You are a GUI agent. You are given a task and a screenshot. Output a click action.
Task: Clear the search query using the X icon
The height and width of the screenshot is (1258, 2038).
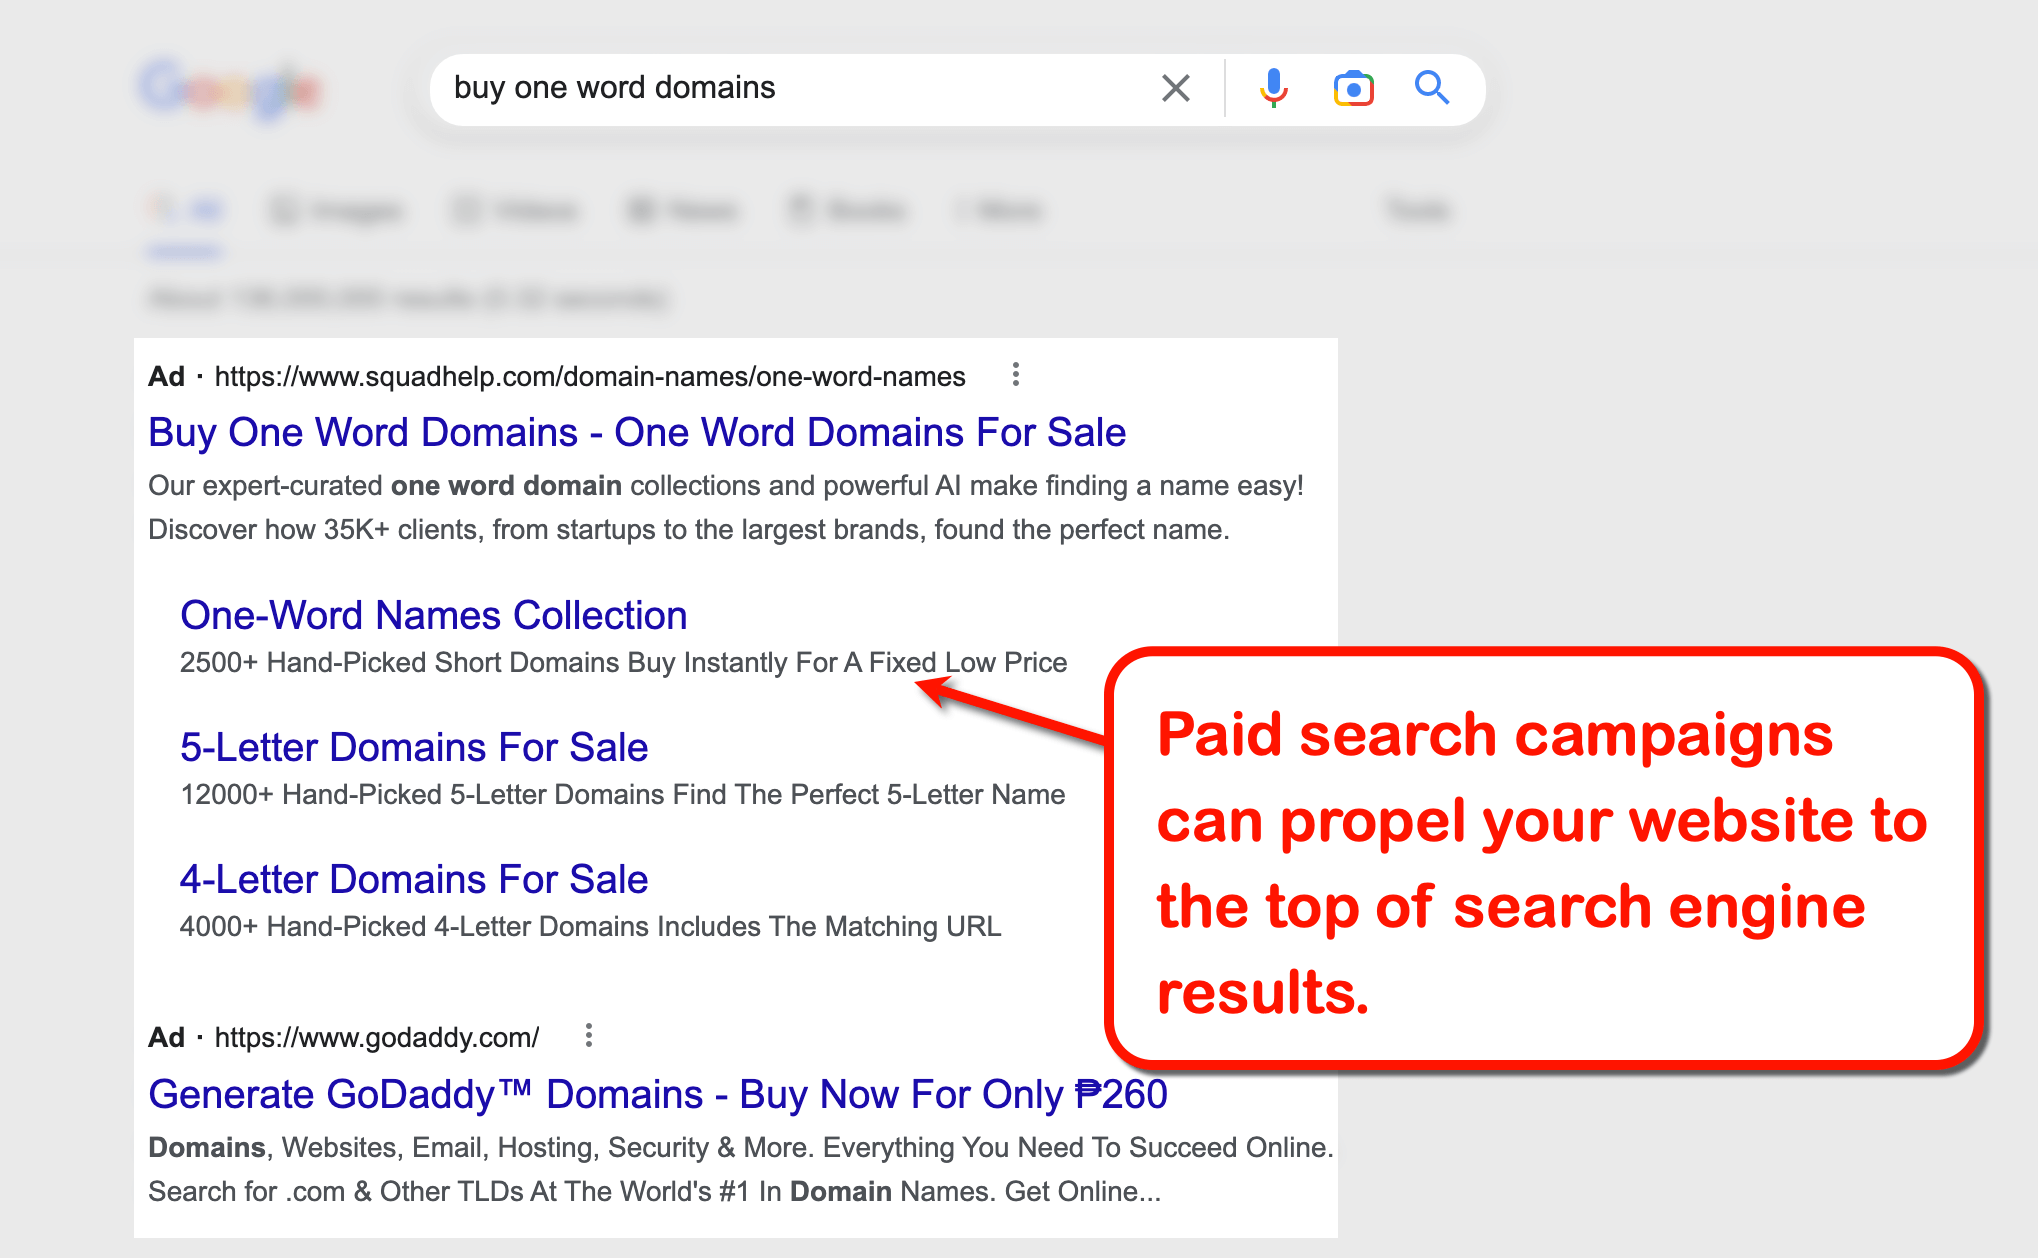tap(1175, 88)
